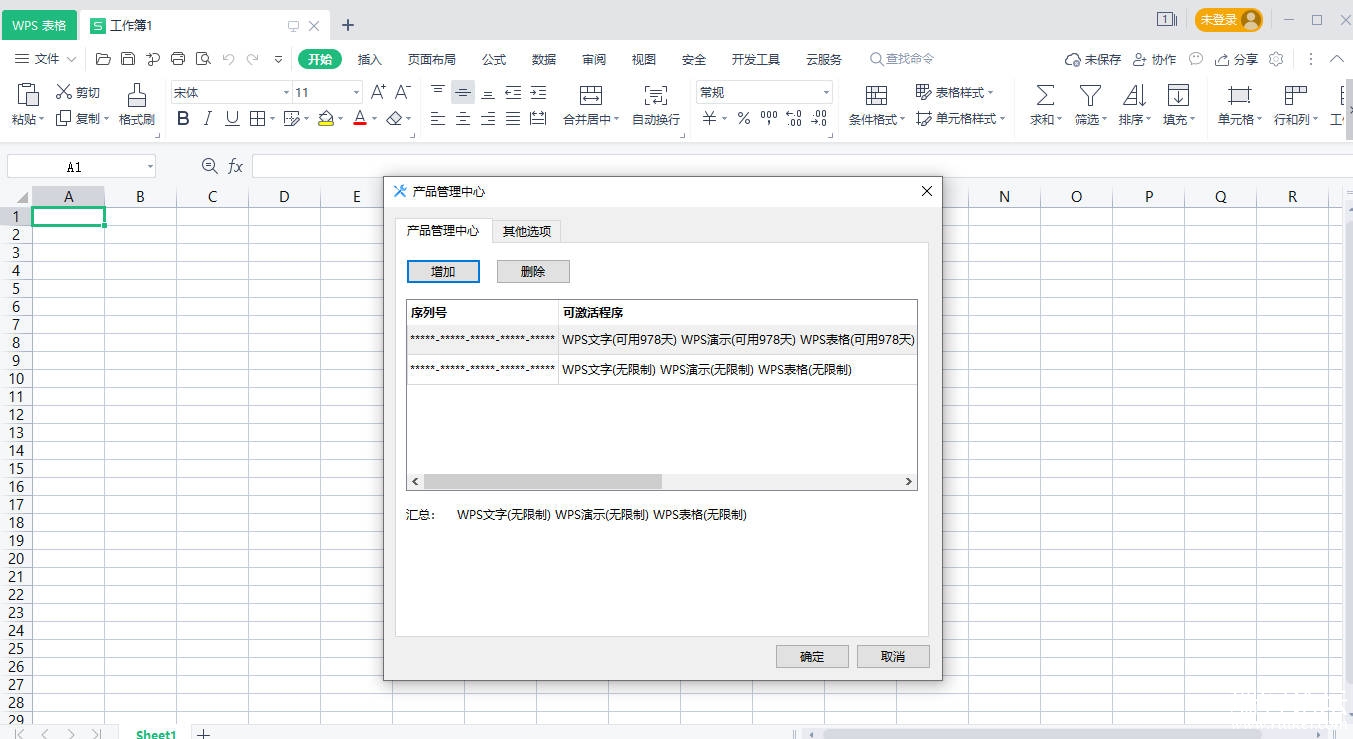Switch to the 插入 (Insert) ribbon tab
Viewport: 1353px width, 739px height.
pyautogui.click(x=370, y=59)
